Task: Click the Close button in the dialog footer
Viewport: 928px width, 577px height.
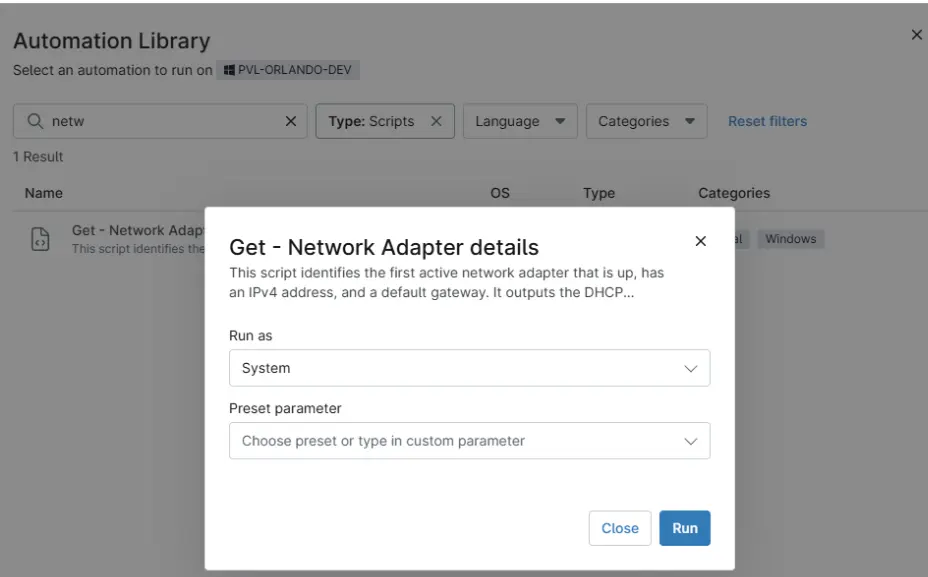Action: coord(619,528)
